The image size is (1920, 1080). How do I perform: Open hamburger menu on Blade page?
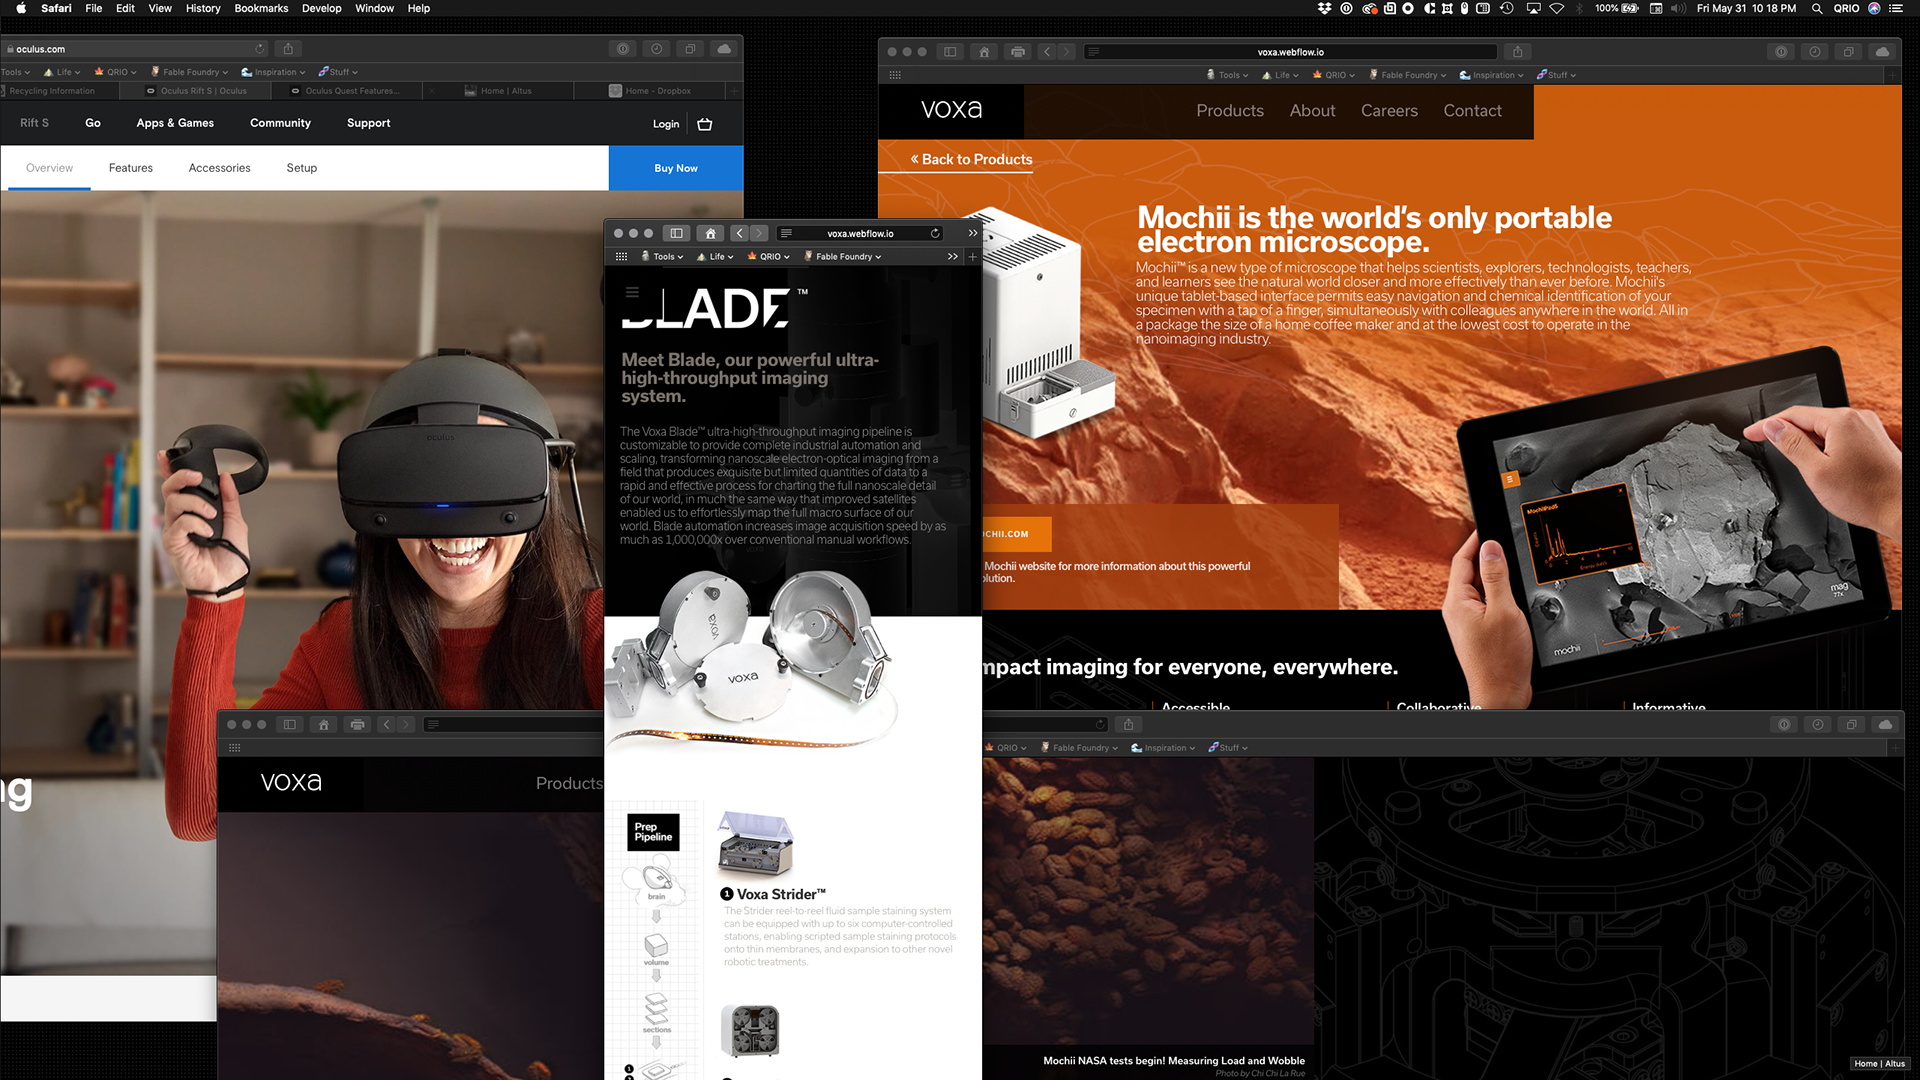tap(632, 292)
